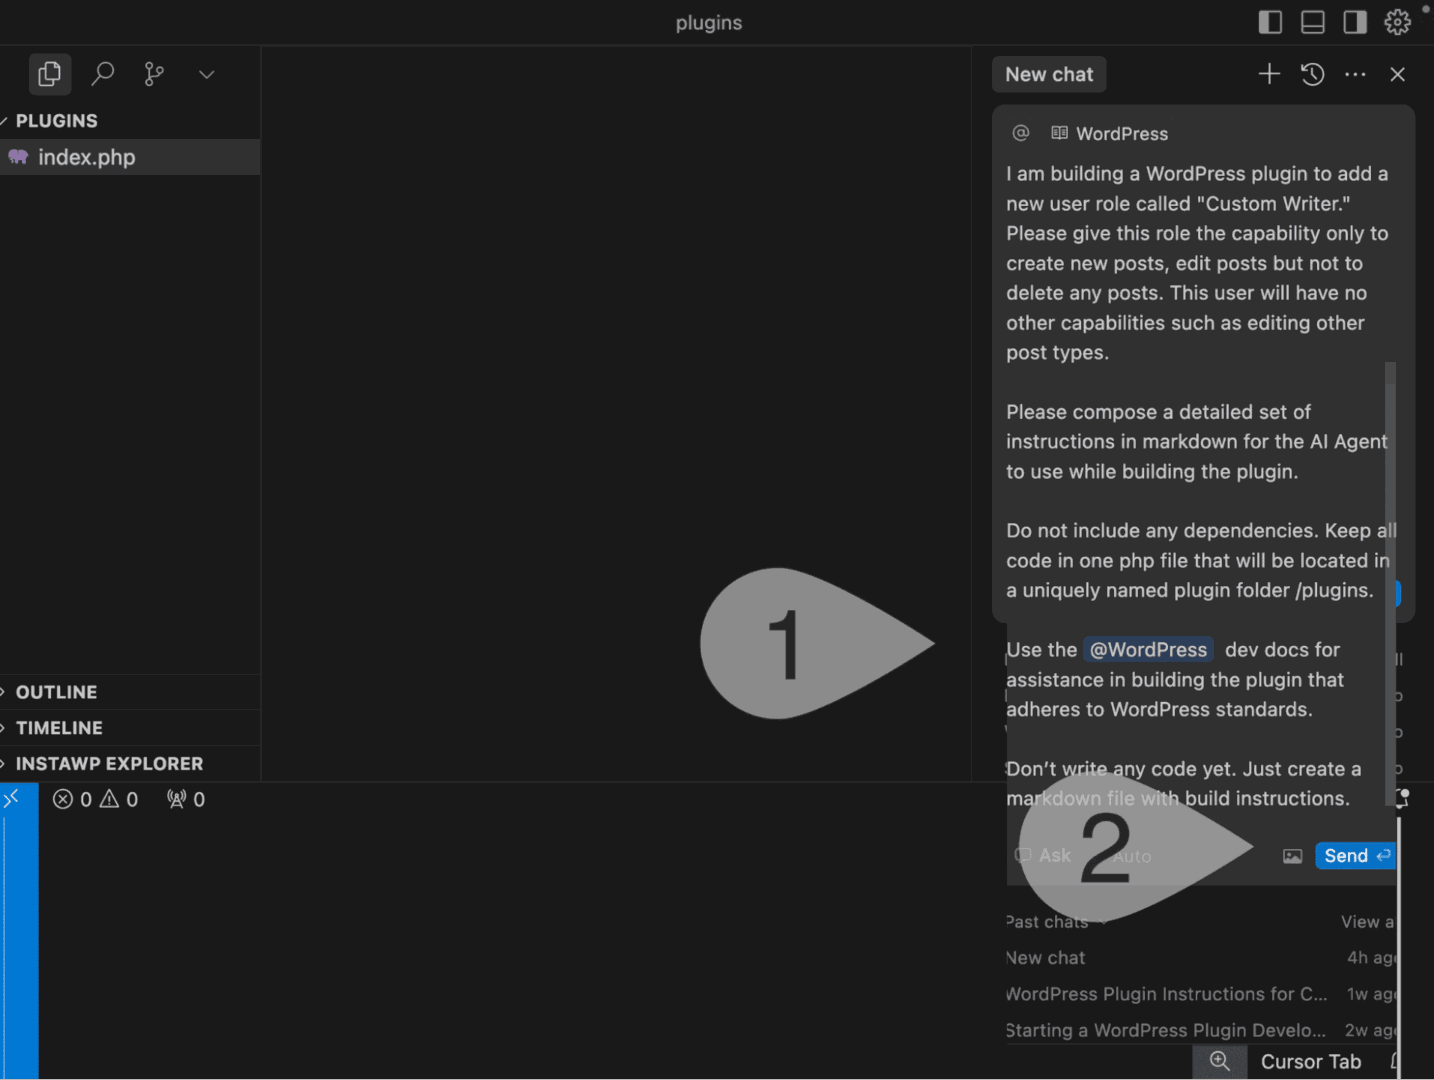This screenshot has height=1080, width=1434.
Task: Open the more actions ellipsis in chat panel
Action: point(1355,74)
